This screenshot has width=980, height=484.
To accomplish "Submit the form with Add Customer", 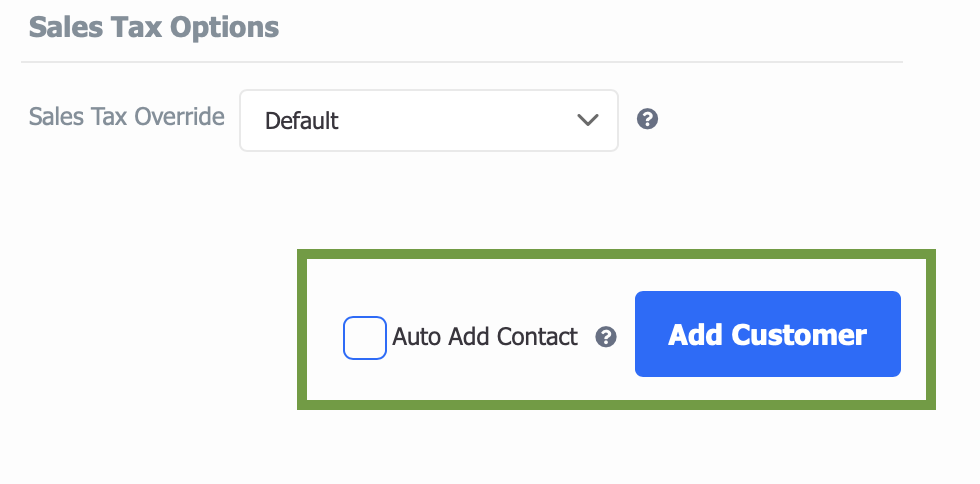I will [x=768, y=334].
